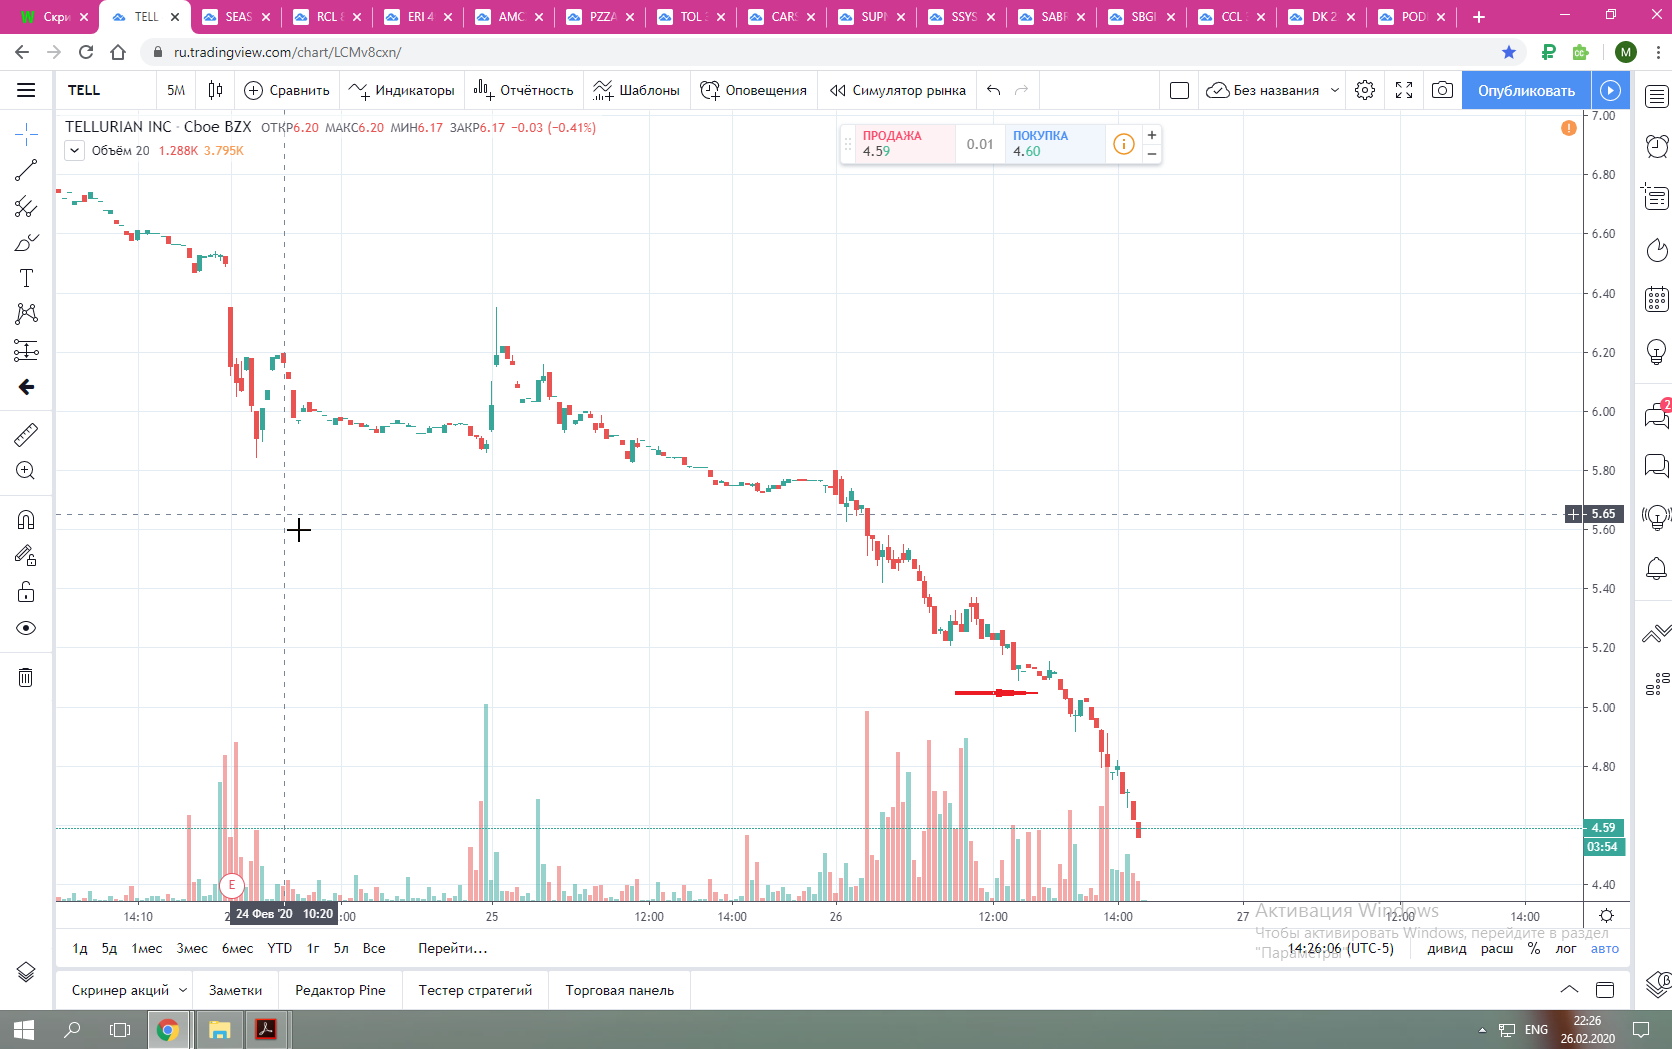Click the Опубликовать publish button
Viewport: 1672px width, 1049px height.
(1526, 90)
